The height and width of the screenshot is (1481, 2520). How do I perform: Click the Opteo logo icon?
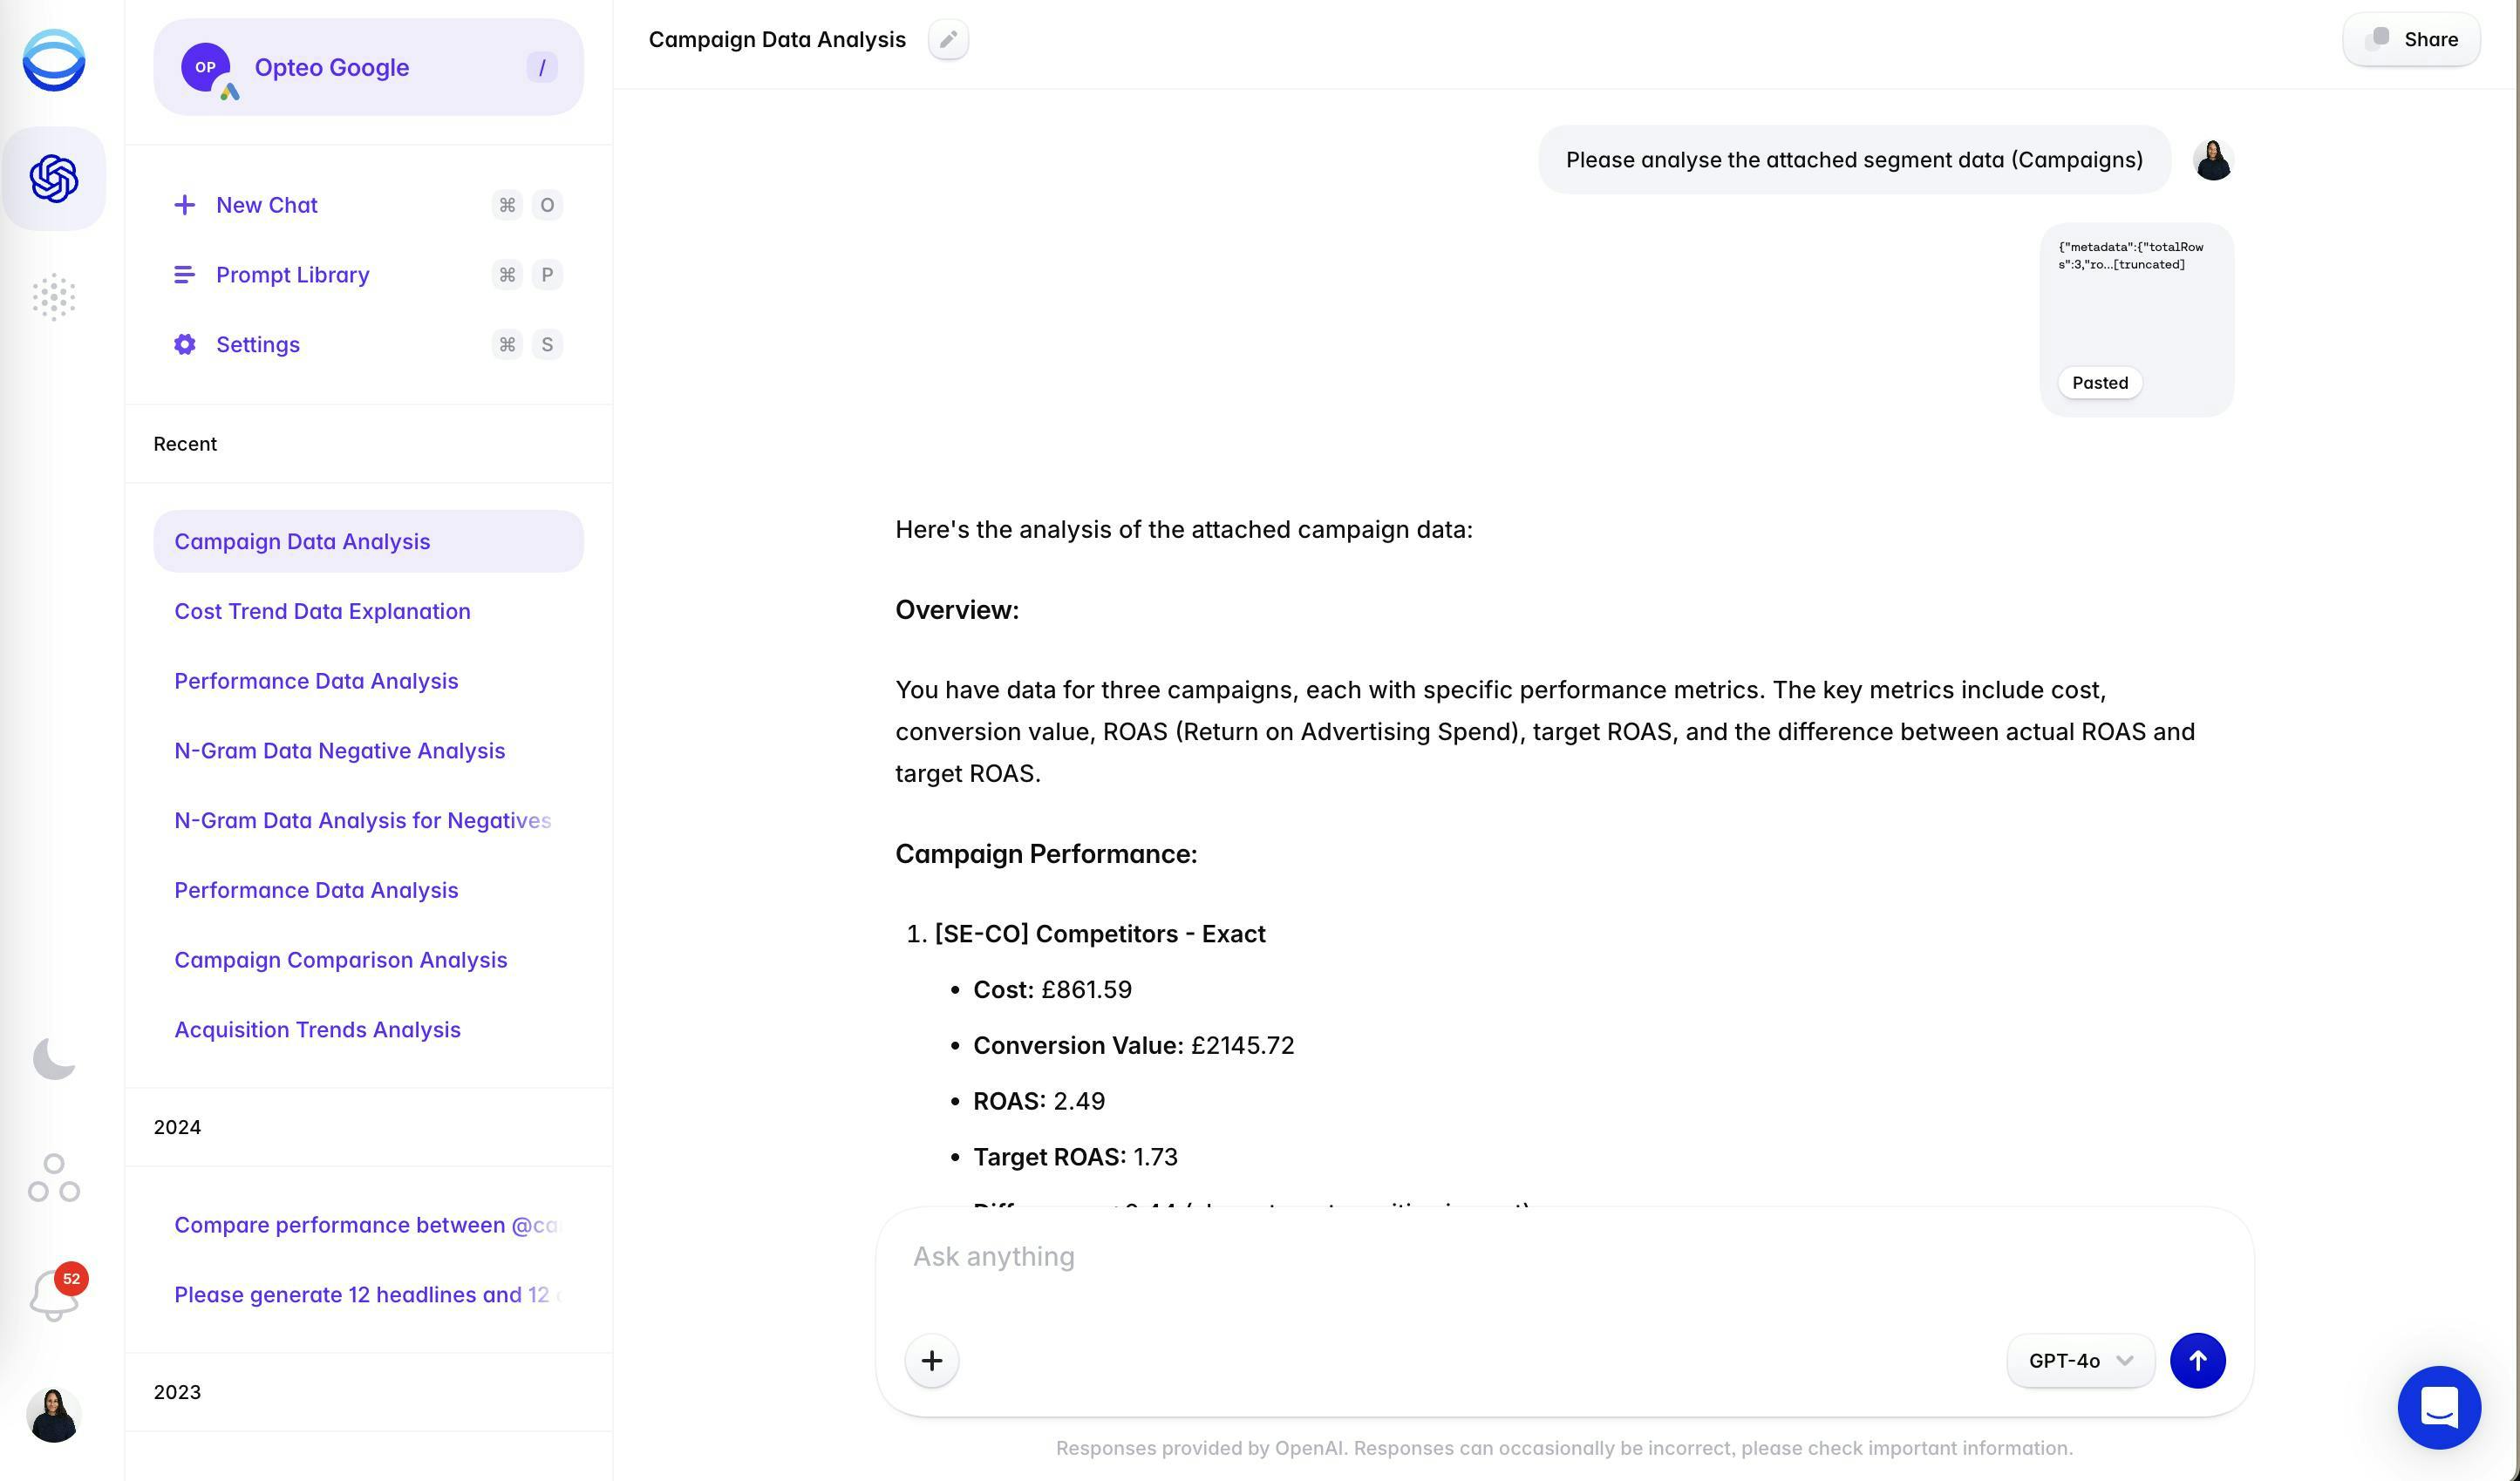(x=54, y=60)
